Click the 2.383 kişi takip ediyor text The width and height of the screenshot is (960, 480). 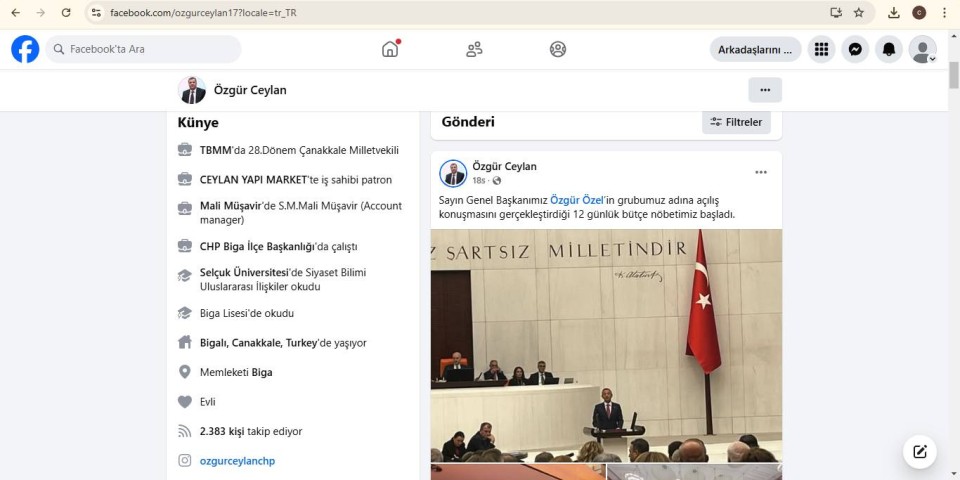251,432
